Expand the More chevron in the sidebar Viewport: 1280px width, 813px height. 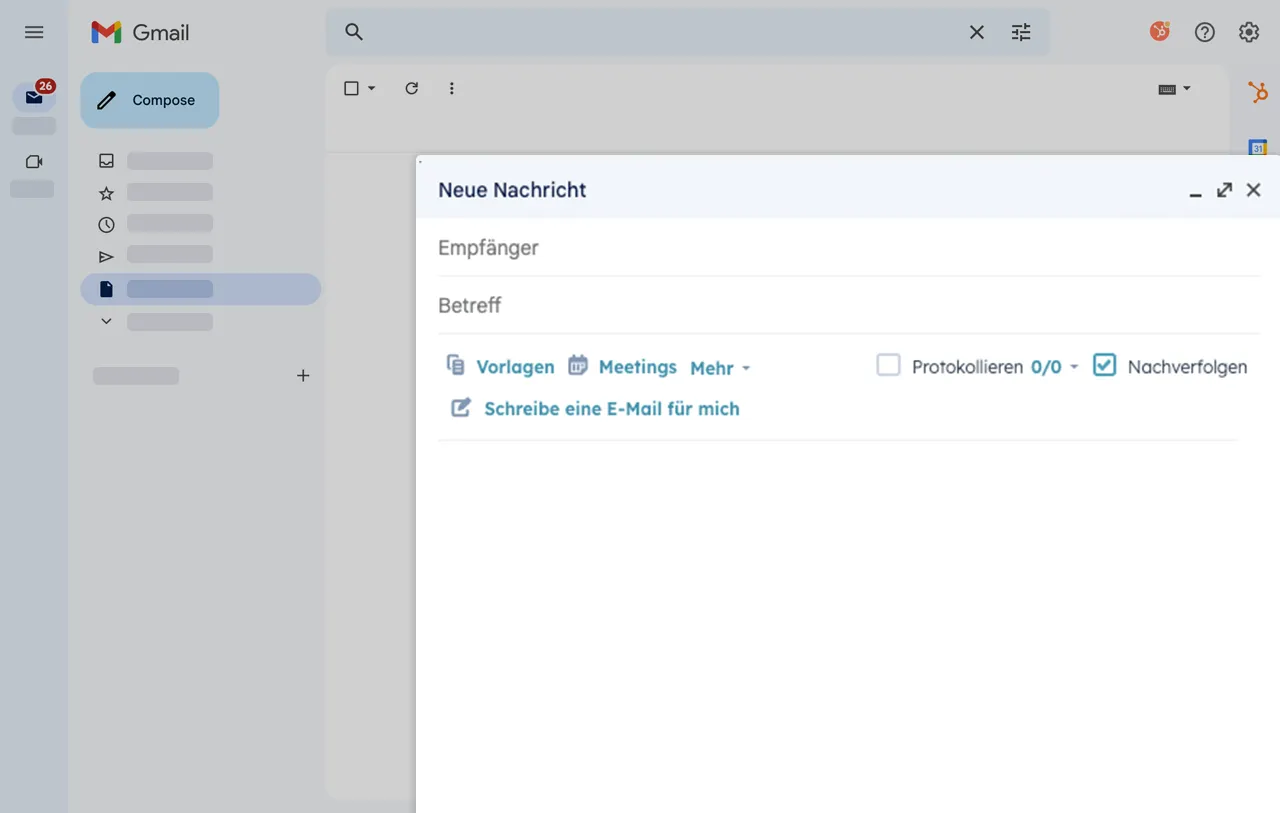click(107, 321)
